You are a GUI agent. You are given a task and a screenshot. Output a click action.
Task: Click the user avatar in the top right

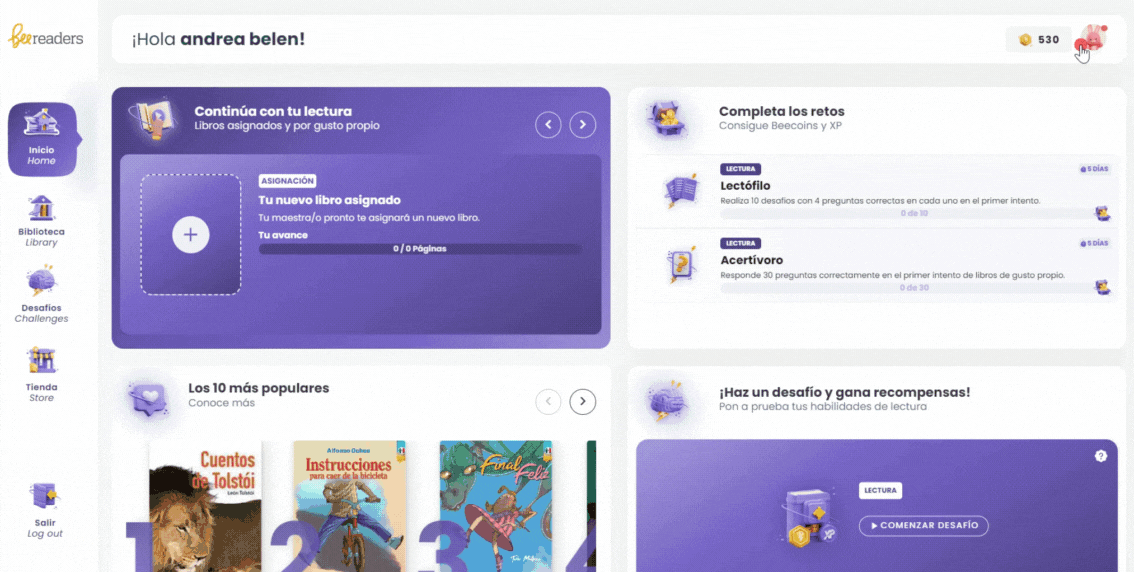tap(1092, 38)
